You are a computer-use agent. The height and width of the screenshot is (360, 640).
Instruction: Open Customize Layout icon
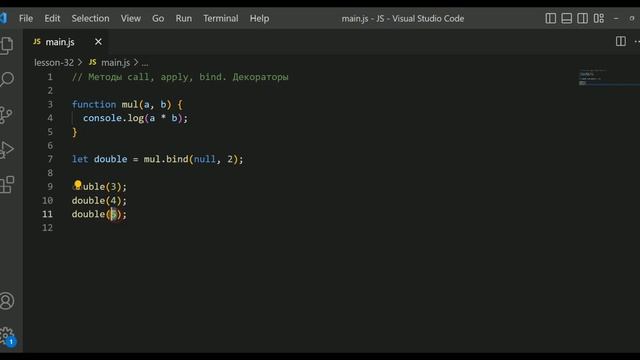click(x=599, y=18)
